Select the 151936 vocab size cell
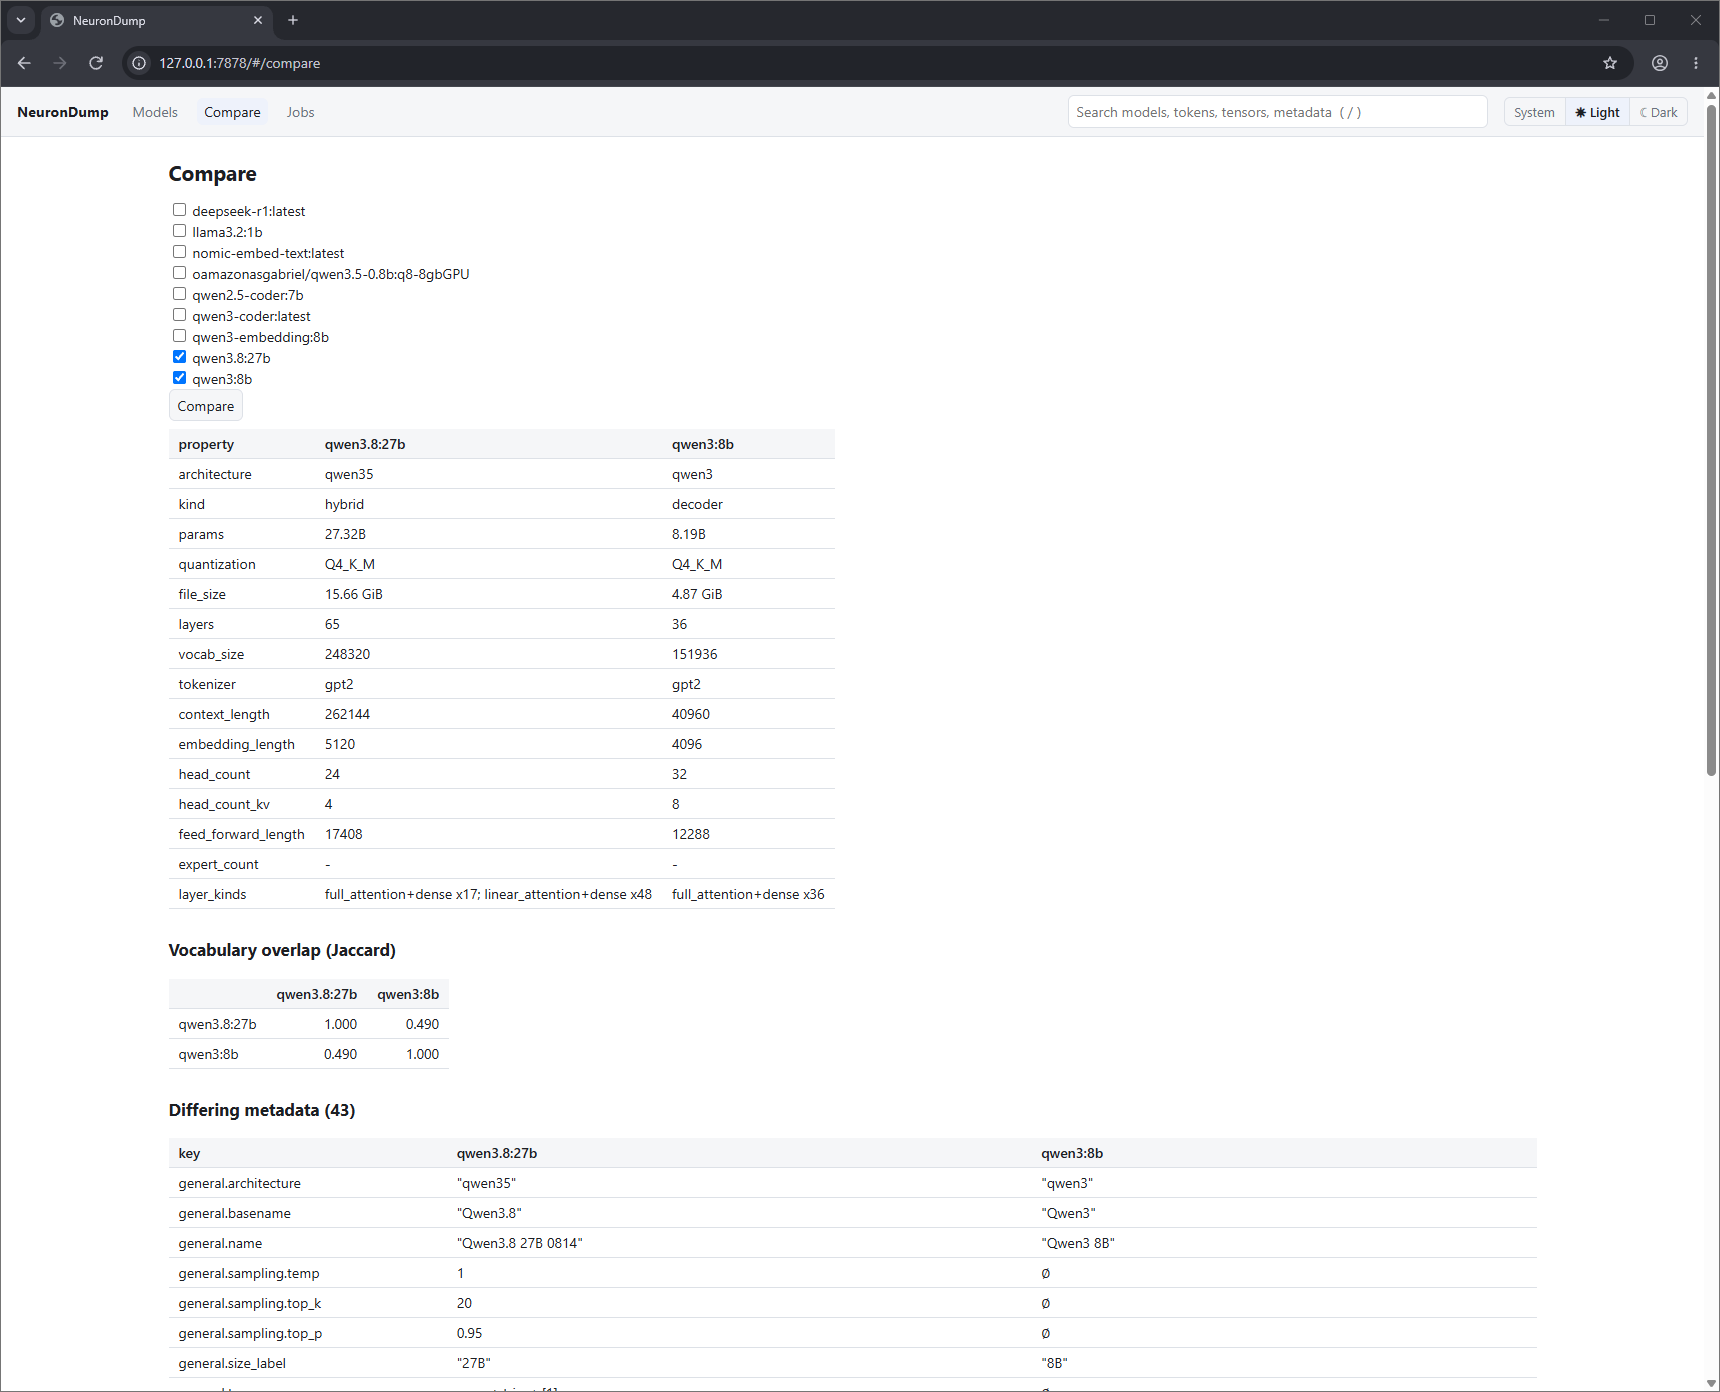This screenshot has width=1720, height=1392. (694, 654)
